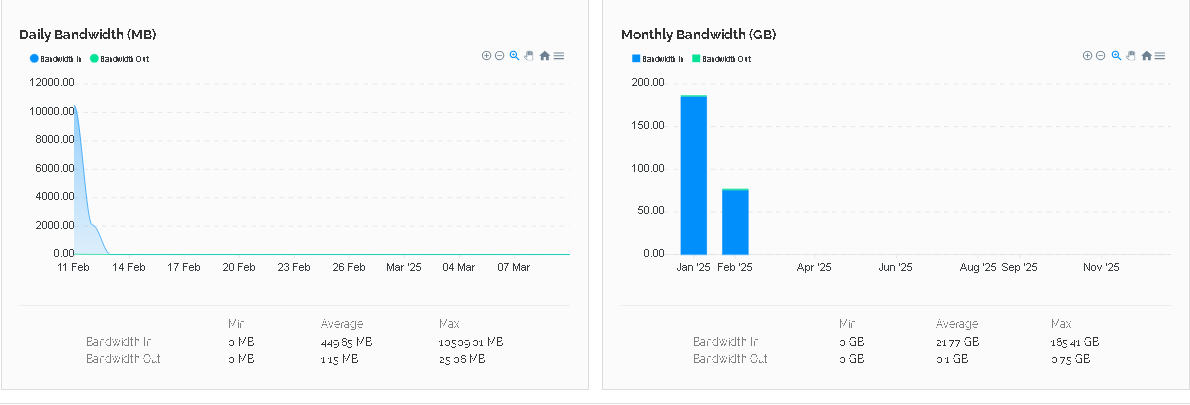Zoom in on the Monthly Bandwidth chart
The image size is (1190, 405).
pyautogui.click(x=1088, y=56)
